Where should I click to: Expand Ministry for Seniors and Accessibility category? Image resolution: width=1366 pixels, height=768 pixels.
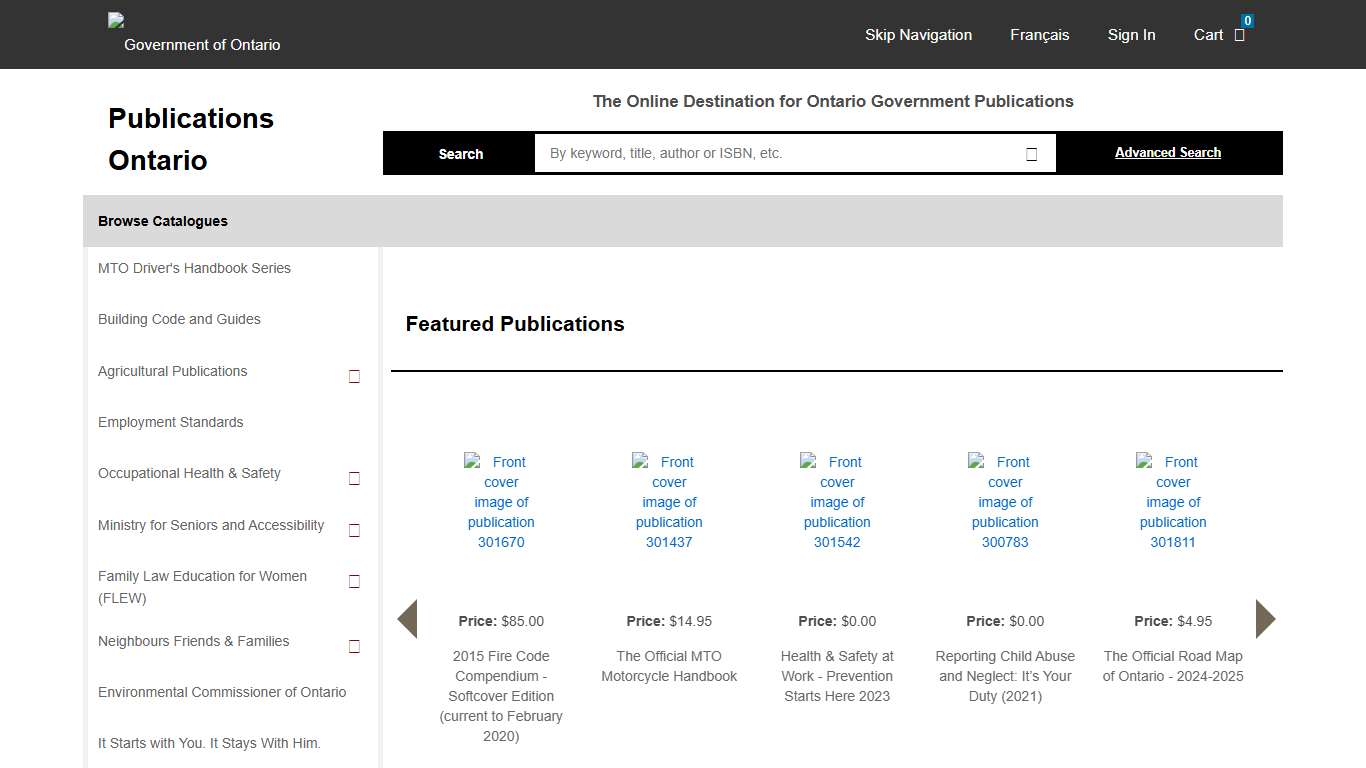(354, 530)
